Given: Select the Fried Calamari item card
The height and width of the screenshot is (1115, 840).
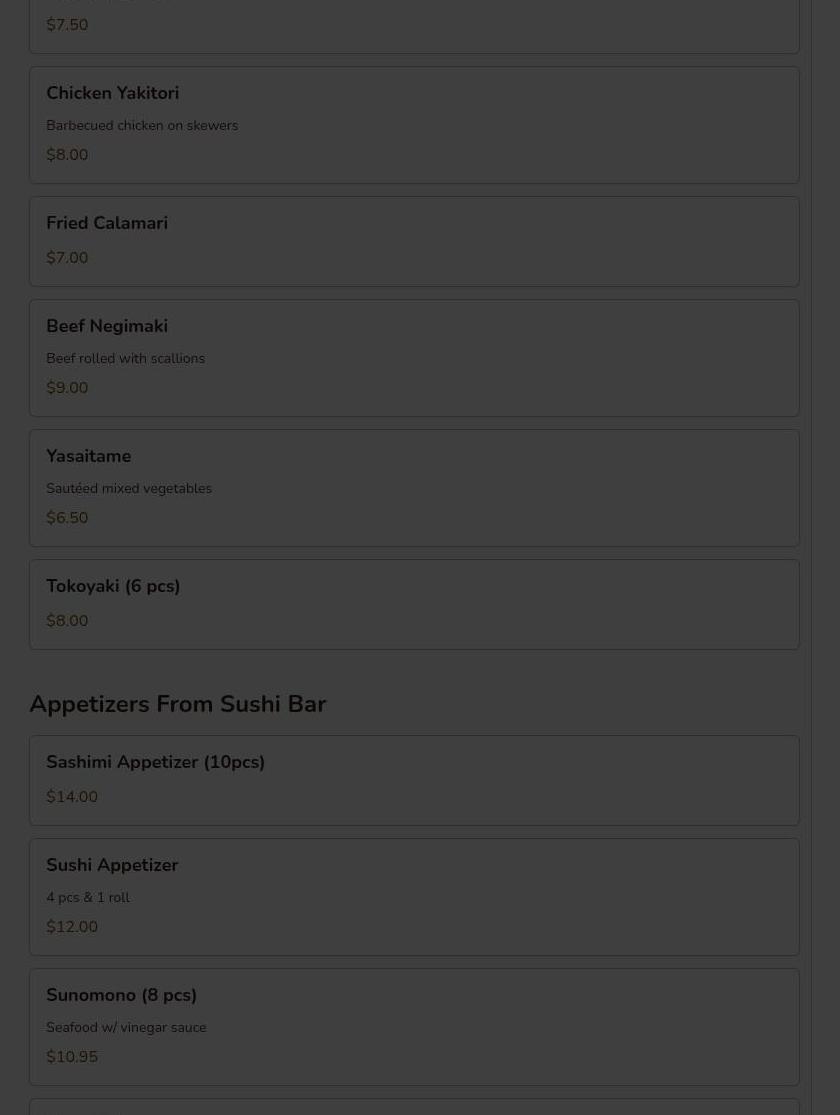Looking at the screenshot, I should click(x=414, y=242).
